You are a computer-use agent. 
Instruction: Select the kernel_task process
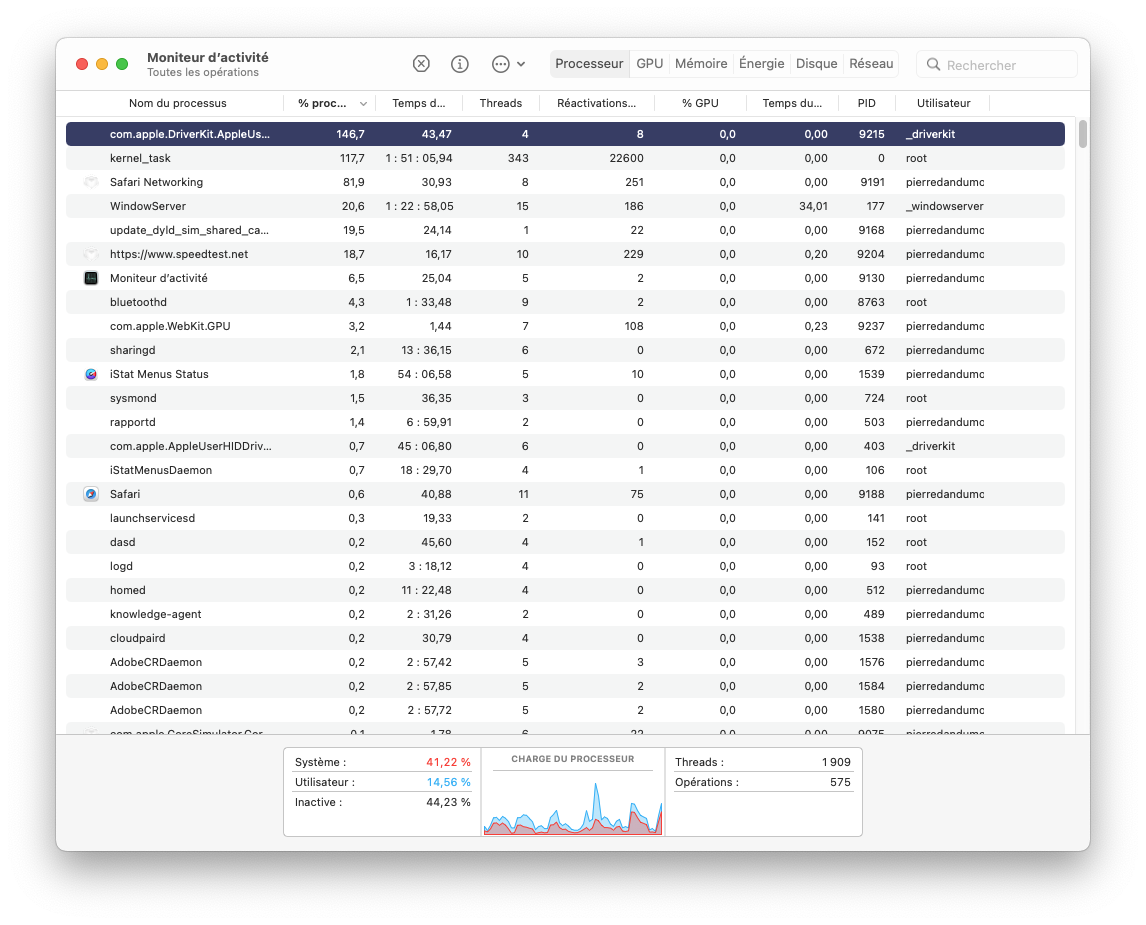pyautogui.click(x=565, y=159)
